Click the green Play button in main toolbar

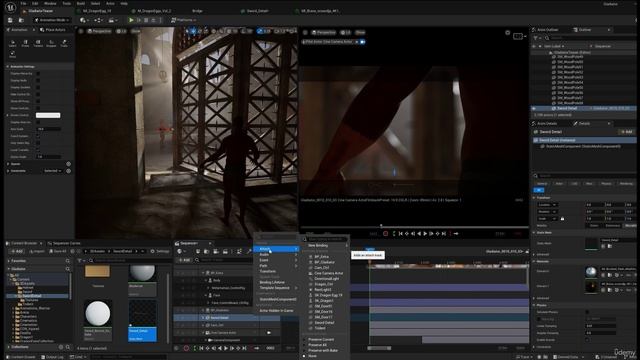(131, 20)
